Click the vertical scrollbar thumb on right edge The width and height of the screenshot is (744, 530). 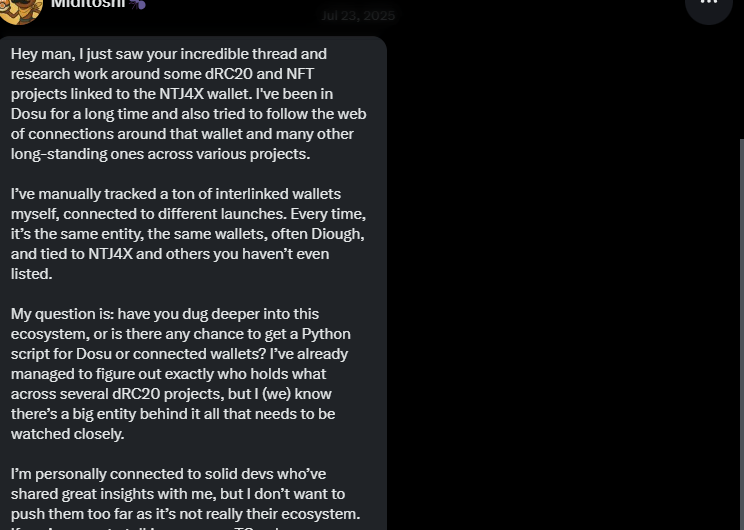click(x=742, y=334)
